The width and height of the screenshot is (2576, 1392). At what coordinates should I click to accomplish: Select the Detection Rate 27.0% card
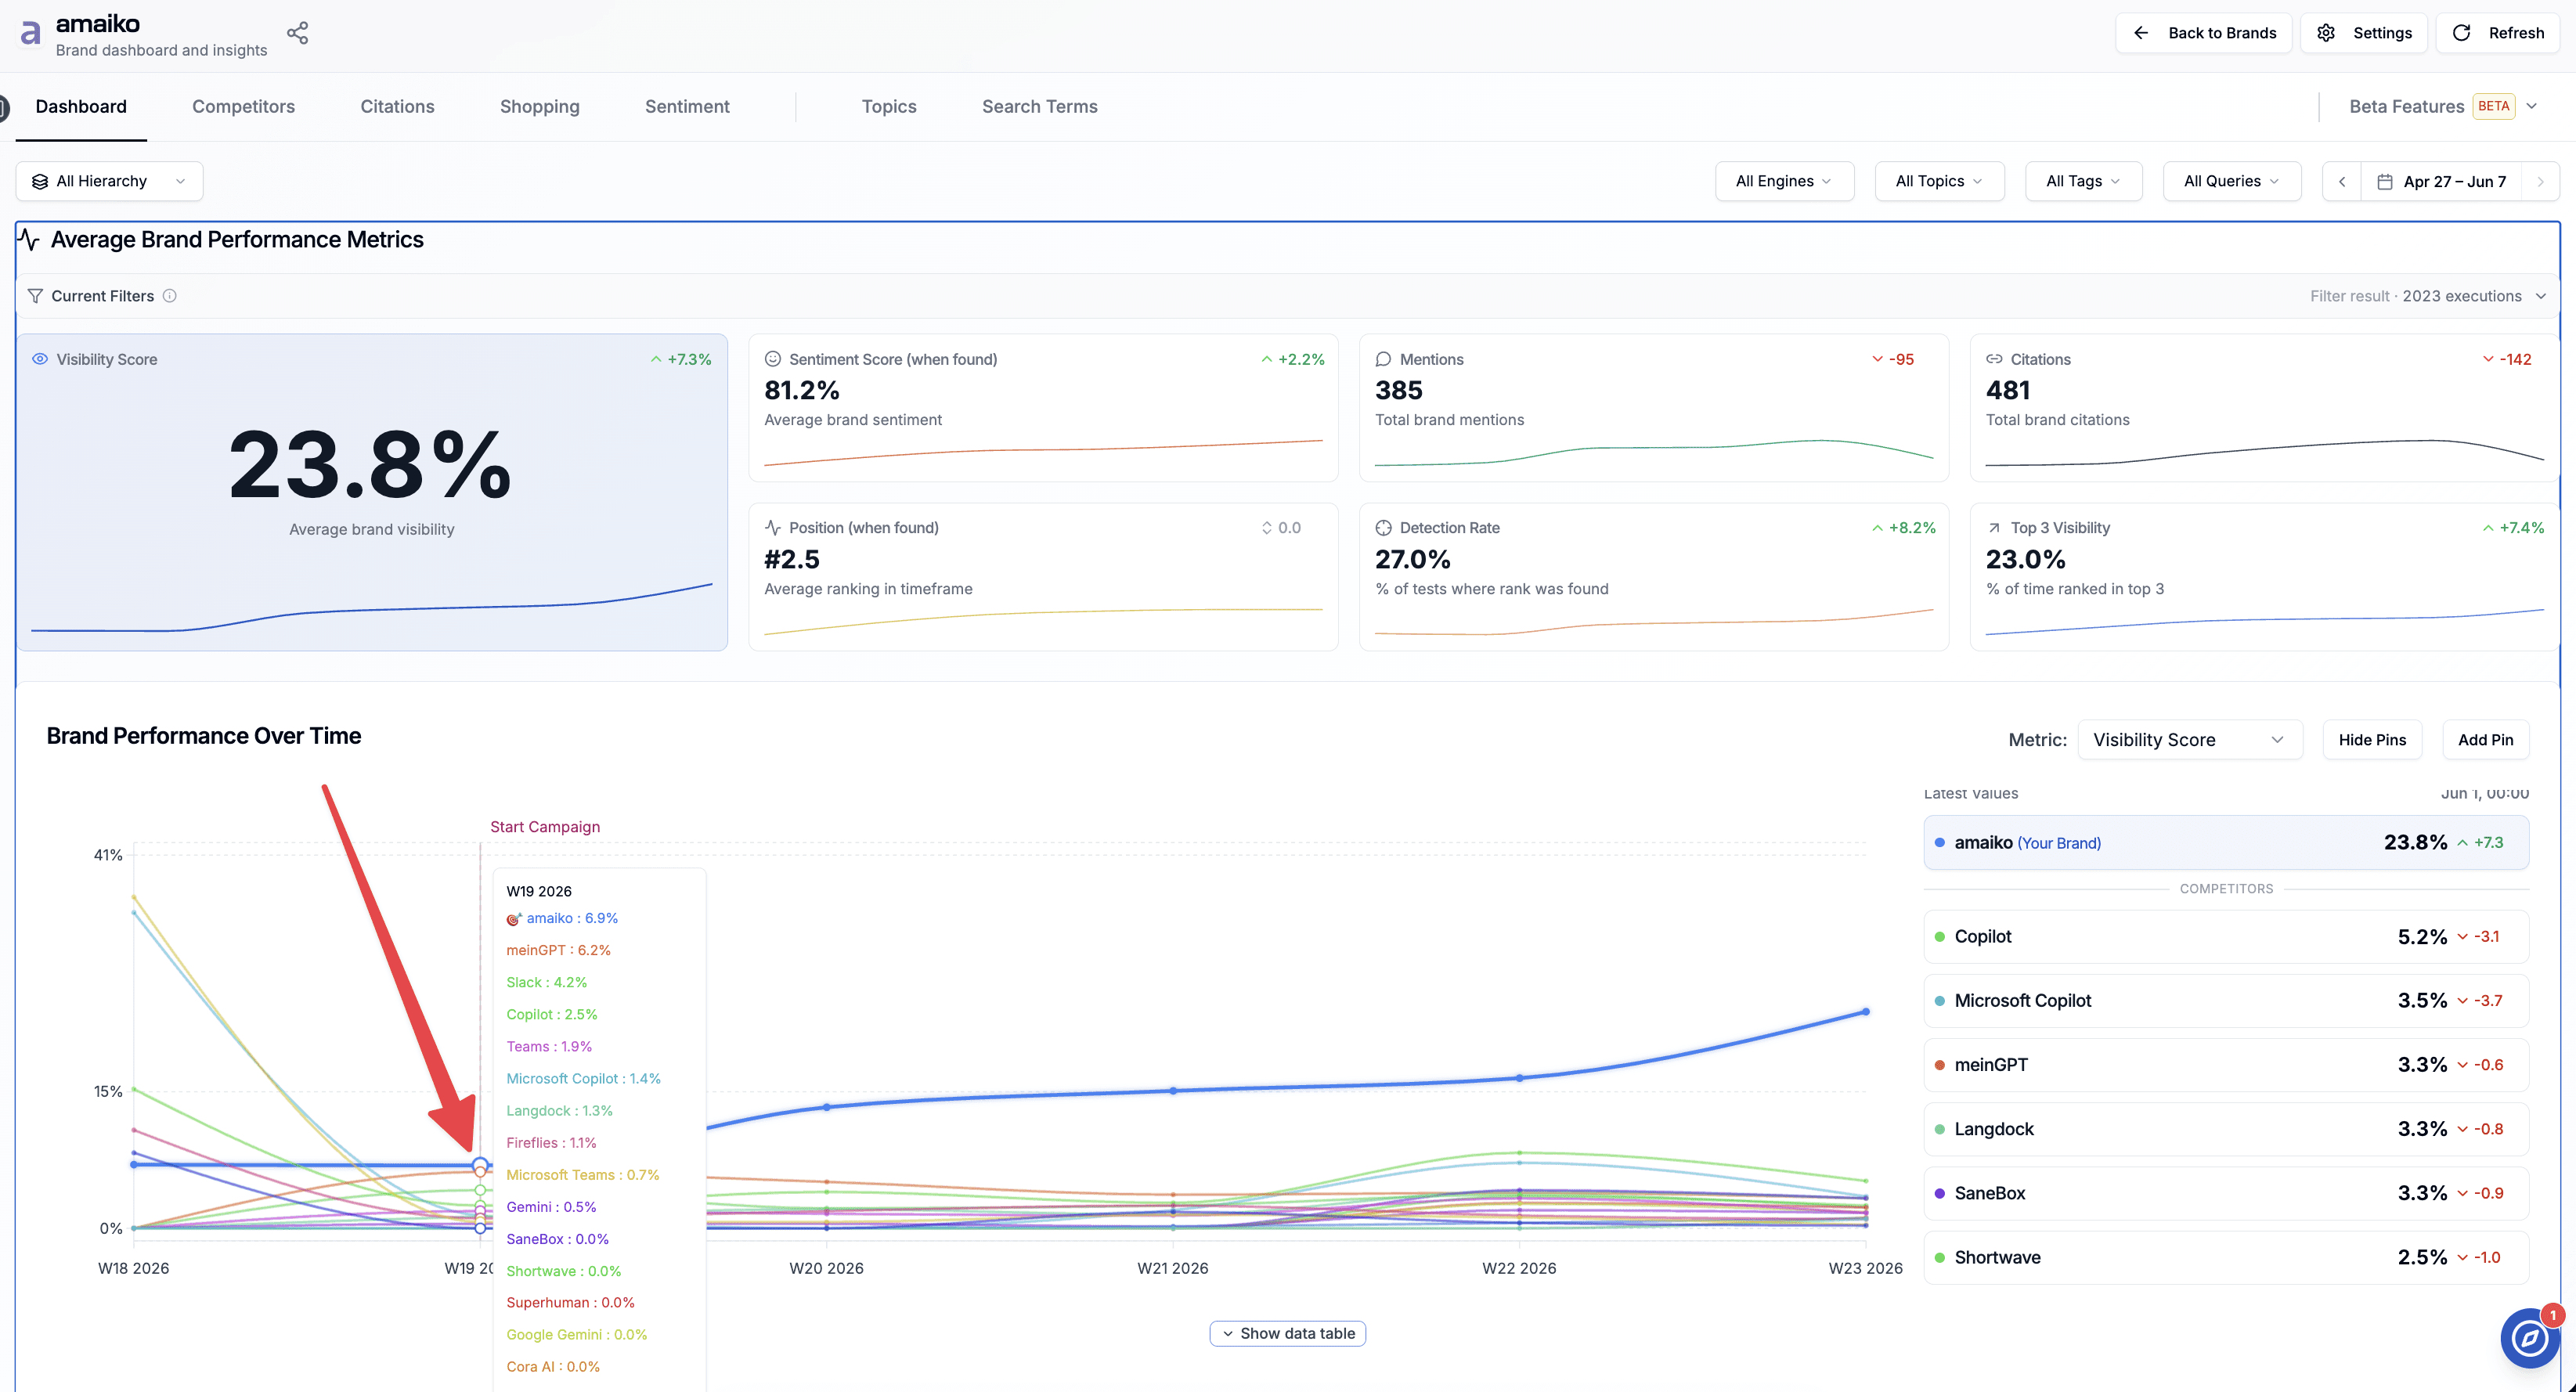coord(1654,577)
